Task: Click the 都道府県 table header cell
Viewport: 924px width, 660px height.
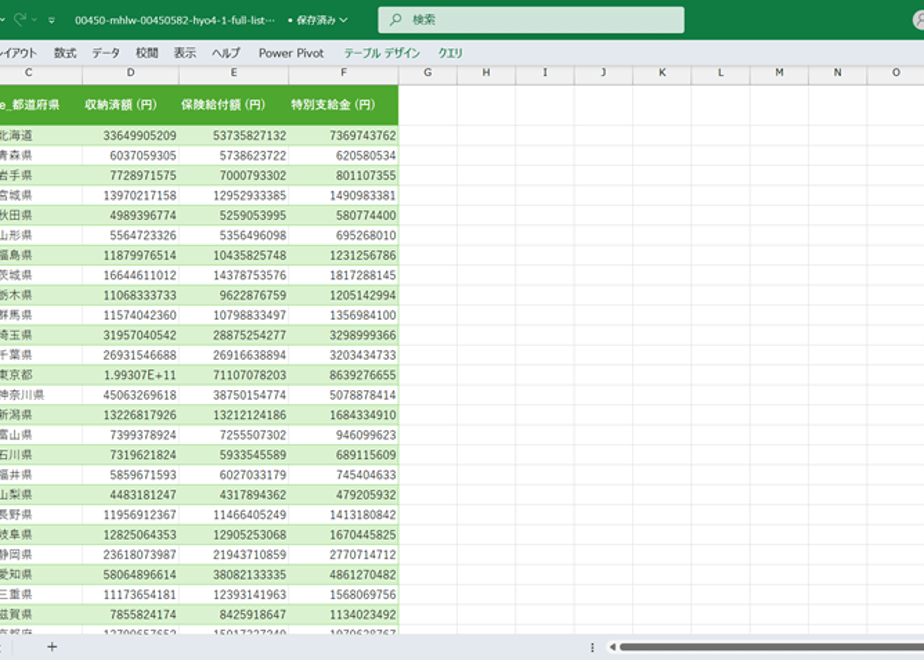Action: coord(41,105)
